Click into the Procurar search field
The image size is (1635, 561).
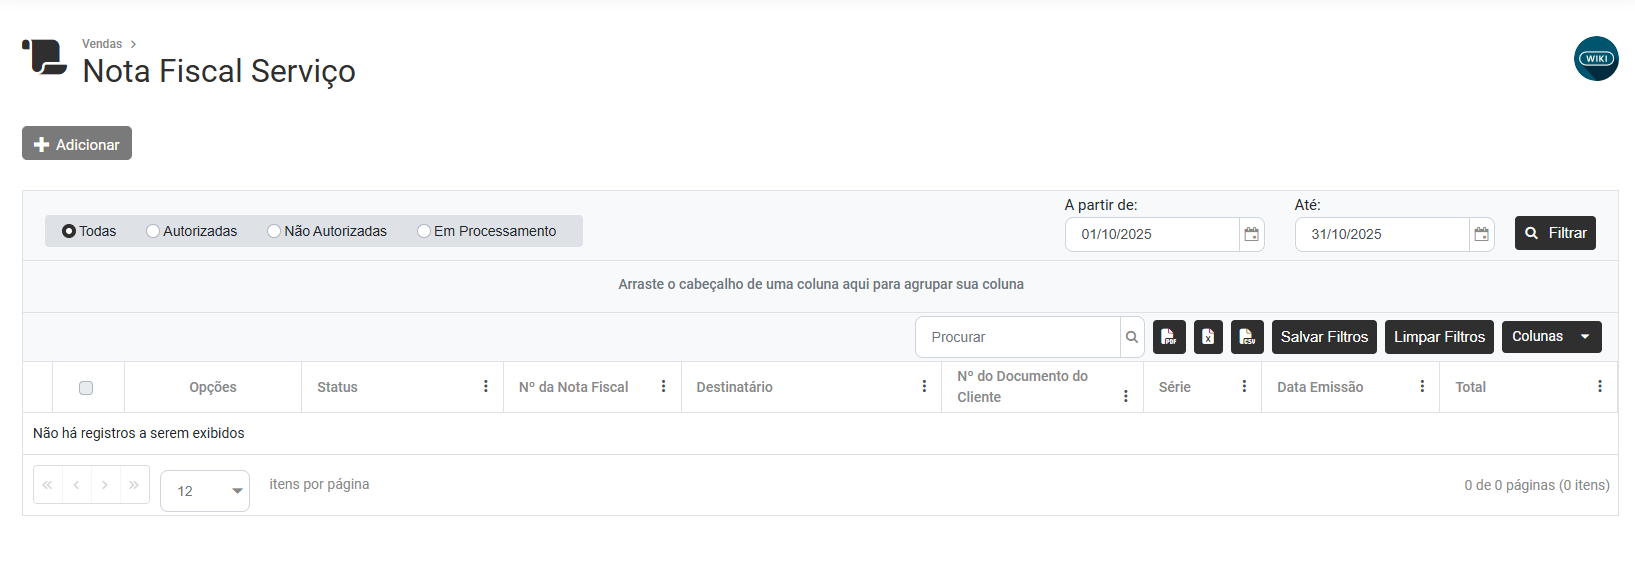1017,337
